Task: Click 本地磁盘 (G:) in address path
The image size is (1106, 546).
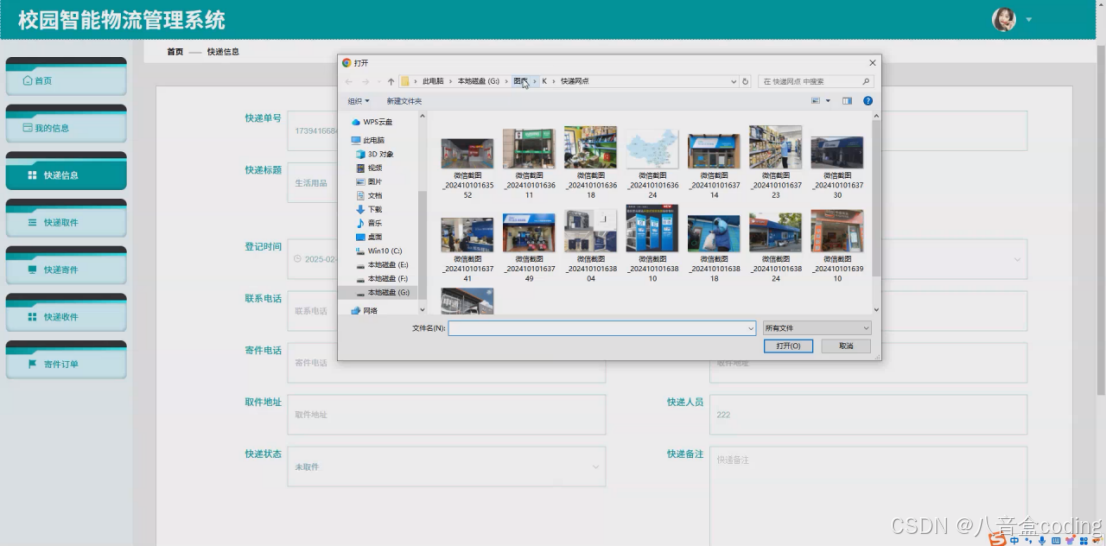Action: pyautogui.click(x=478, y=81)
